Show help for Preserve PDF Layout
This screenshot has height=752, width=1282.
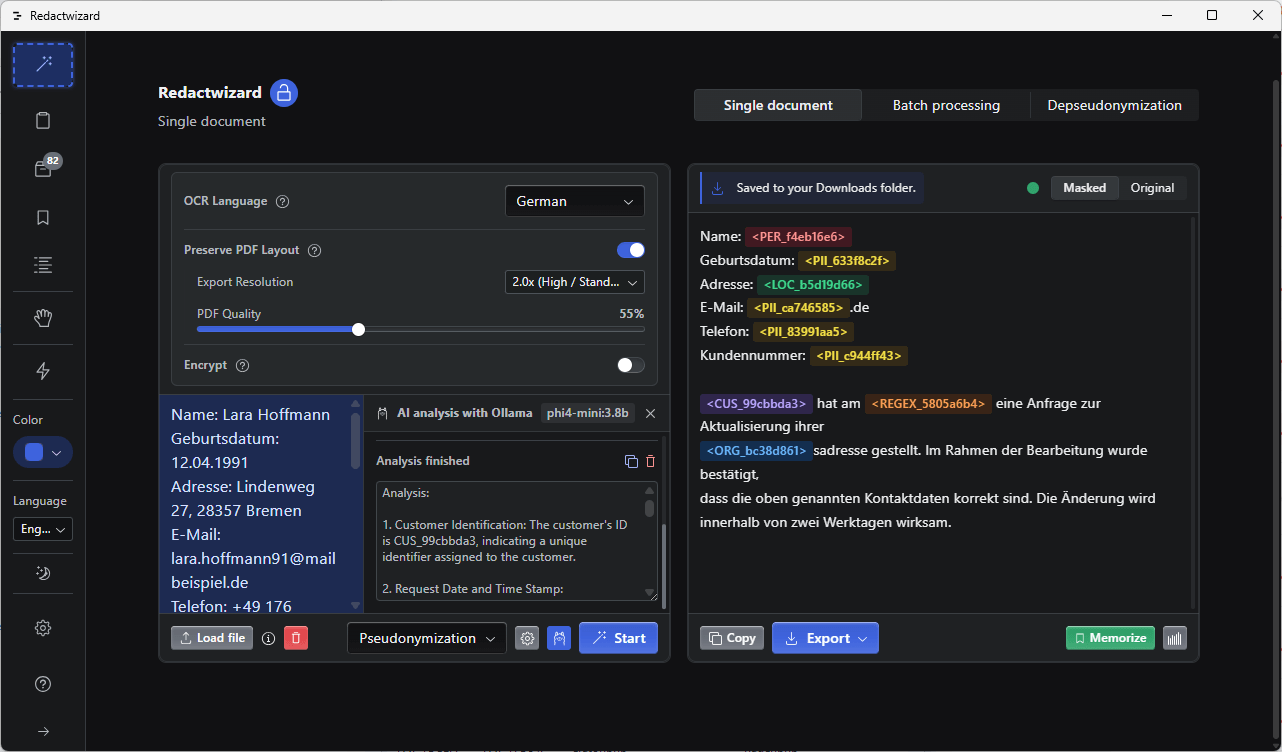click(x=314, y=251)
